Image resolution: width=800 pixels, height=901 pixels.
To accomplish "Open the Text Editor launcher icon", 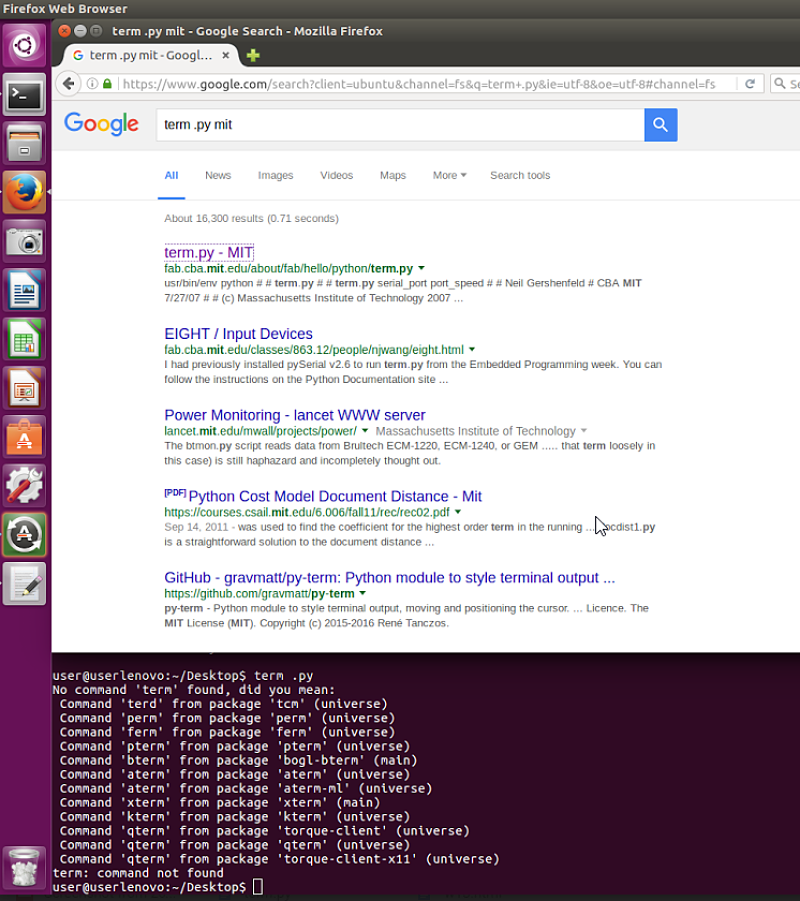I will tap(24, 584).
